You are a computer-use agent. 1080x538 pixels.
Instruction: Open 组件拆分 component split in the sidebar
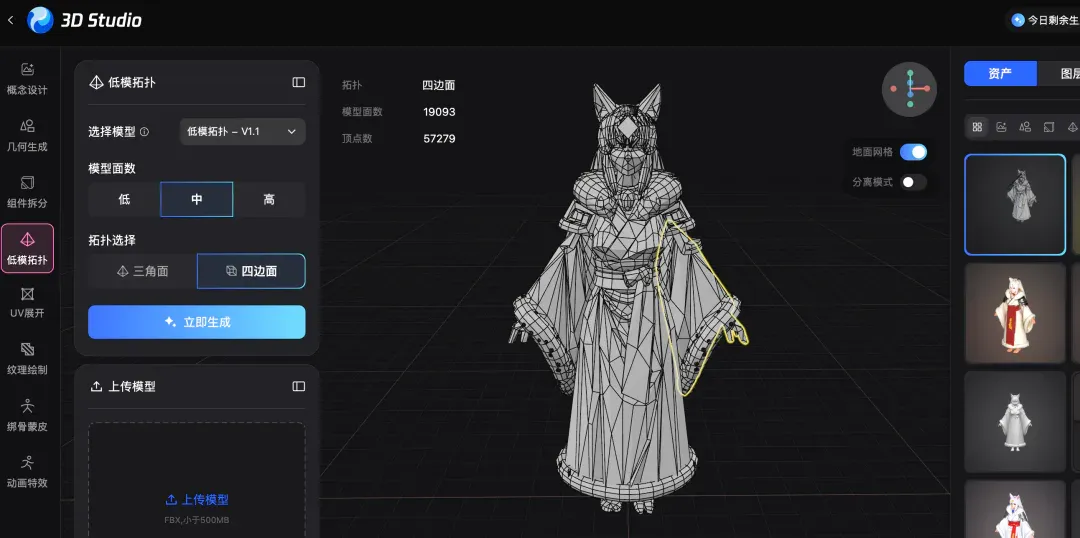27,192
